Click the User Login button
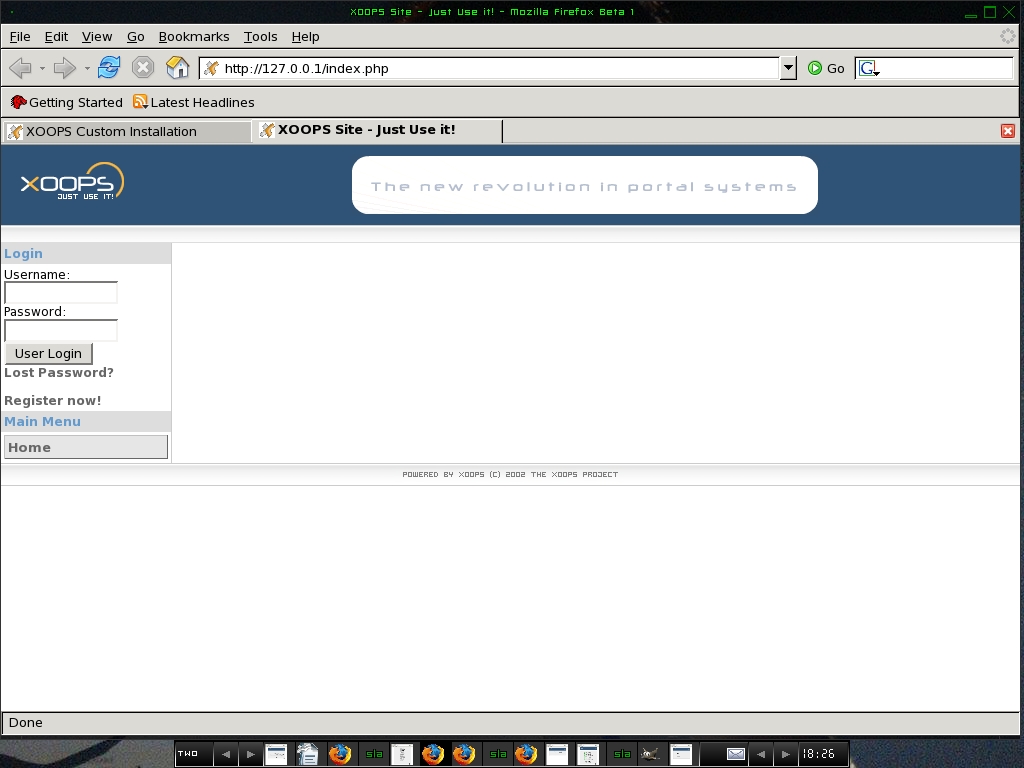 48,353
